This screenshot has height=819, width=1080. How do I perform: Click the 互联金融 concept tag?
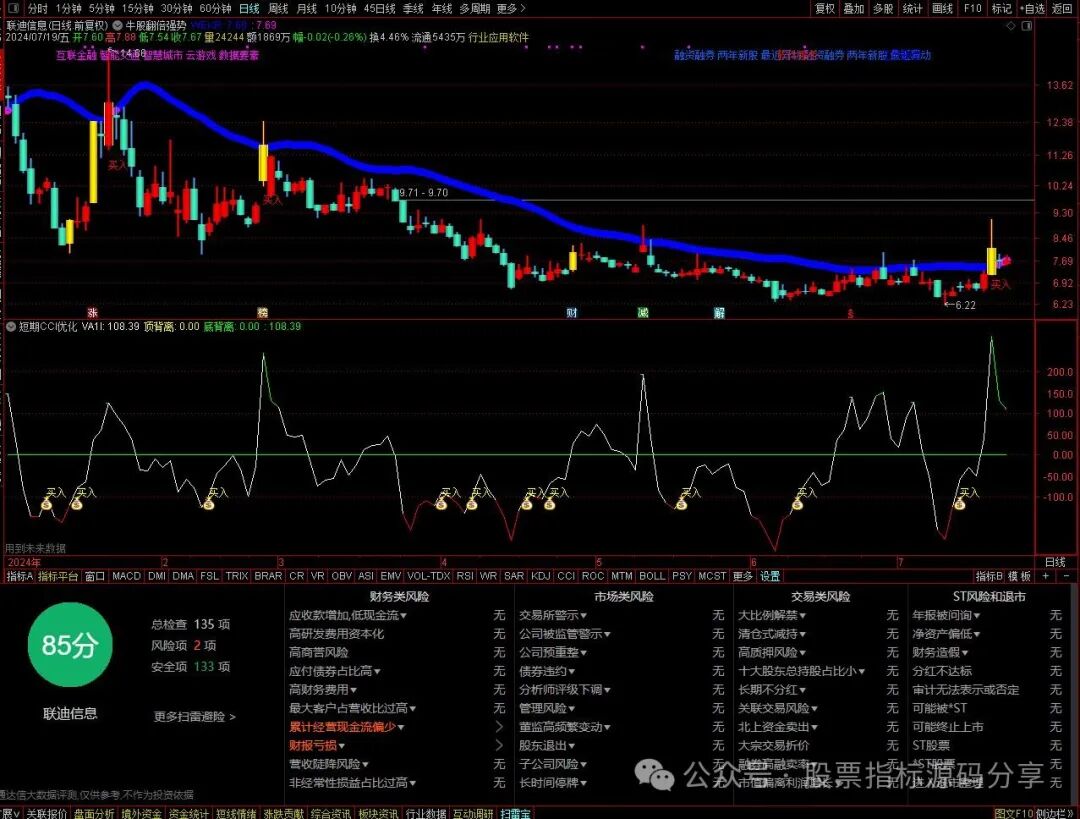pyautogui.click(x=76, y=55)
